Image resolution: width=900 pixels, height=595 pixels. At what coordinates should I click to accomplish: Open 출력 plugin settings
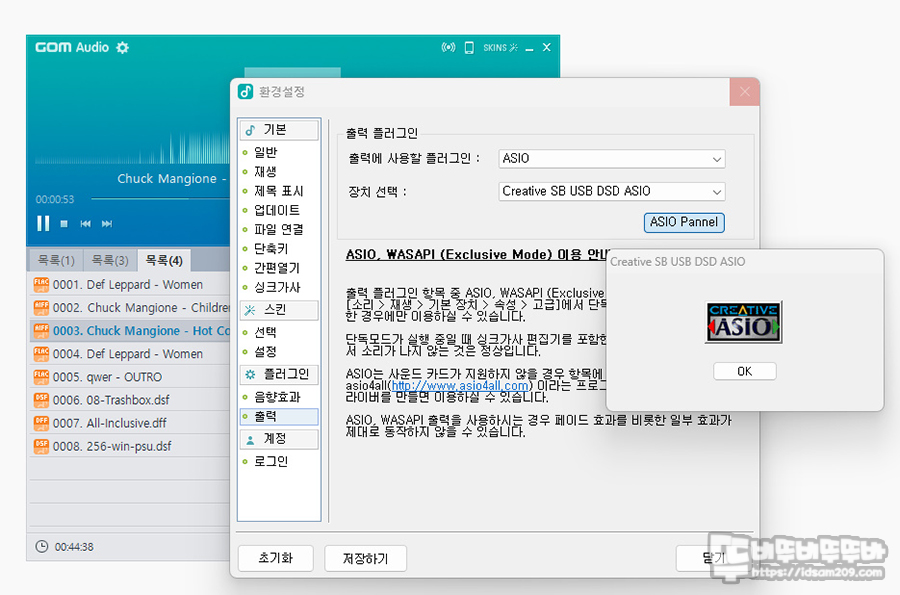coord(279,417)
